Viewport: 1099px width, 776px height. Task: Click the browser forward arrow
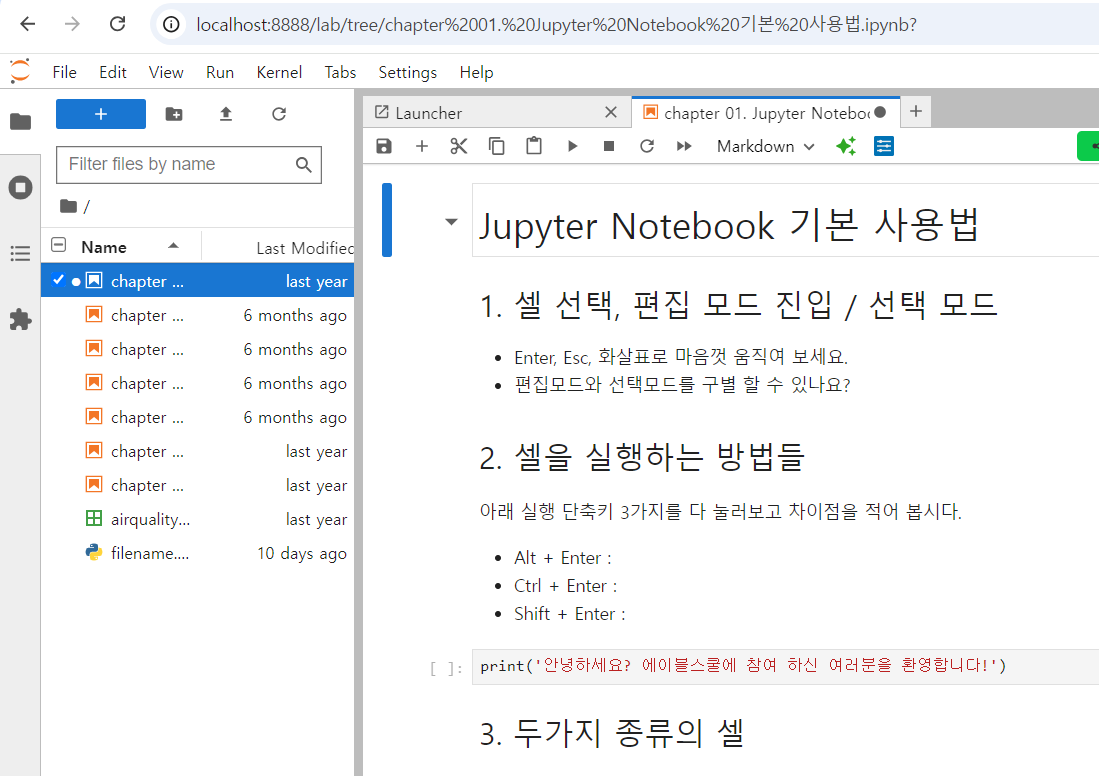[x=72, y=24]
